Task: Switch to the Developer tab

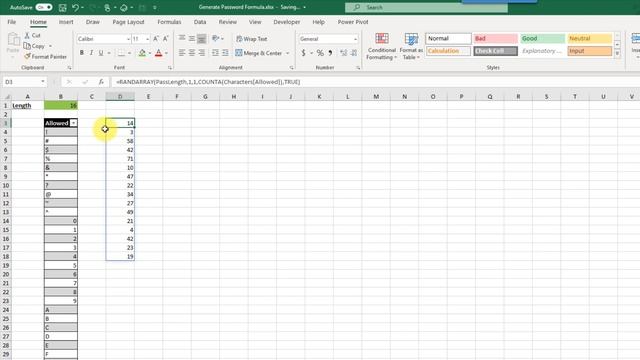Action: point(287,22)
